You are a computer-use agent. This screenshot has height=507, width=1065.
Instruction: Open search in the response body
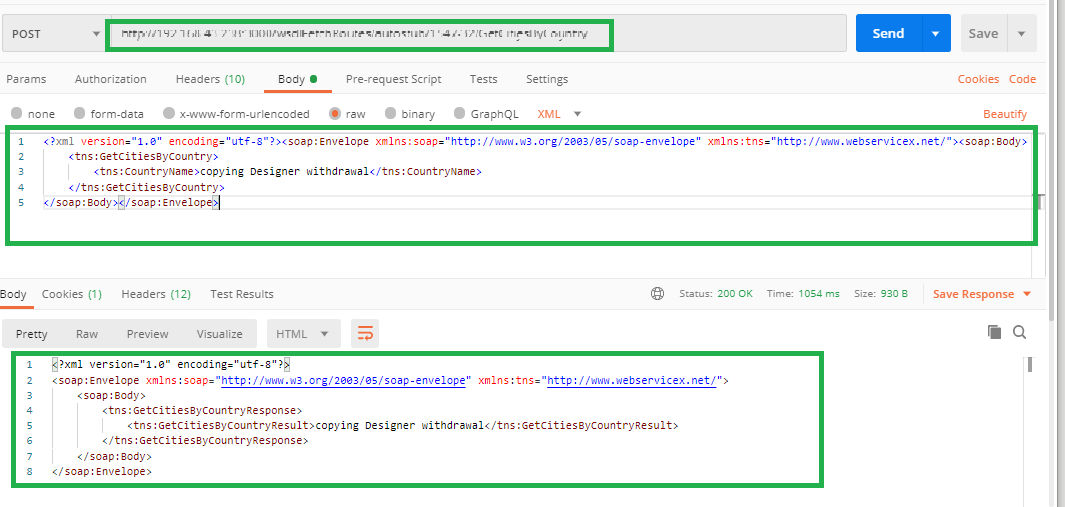pyautogui.click(x=1019, y=332)
